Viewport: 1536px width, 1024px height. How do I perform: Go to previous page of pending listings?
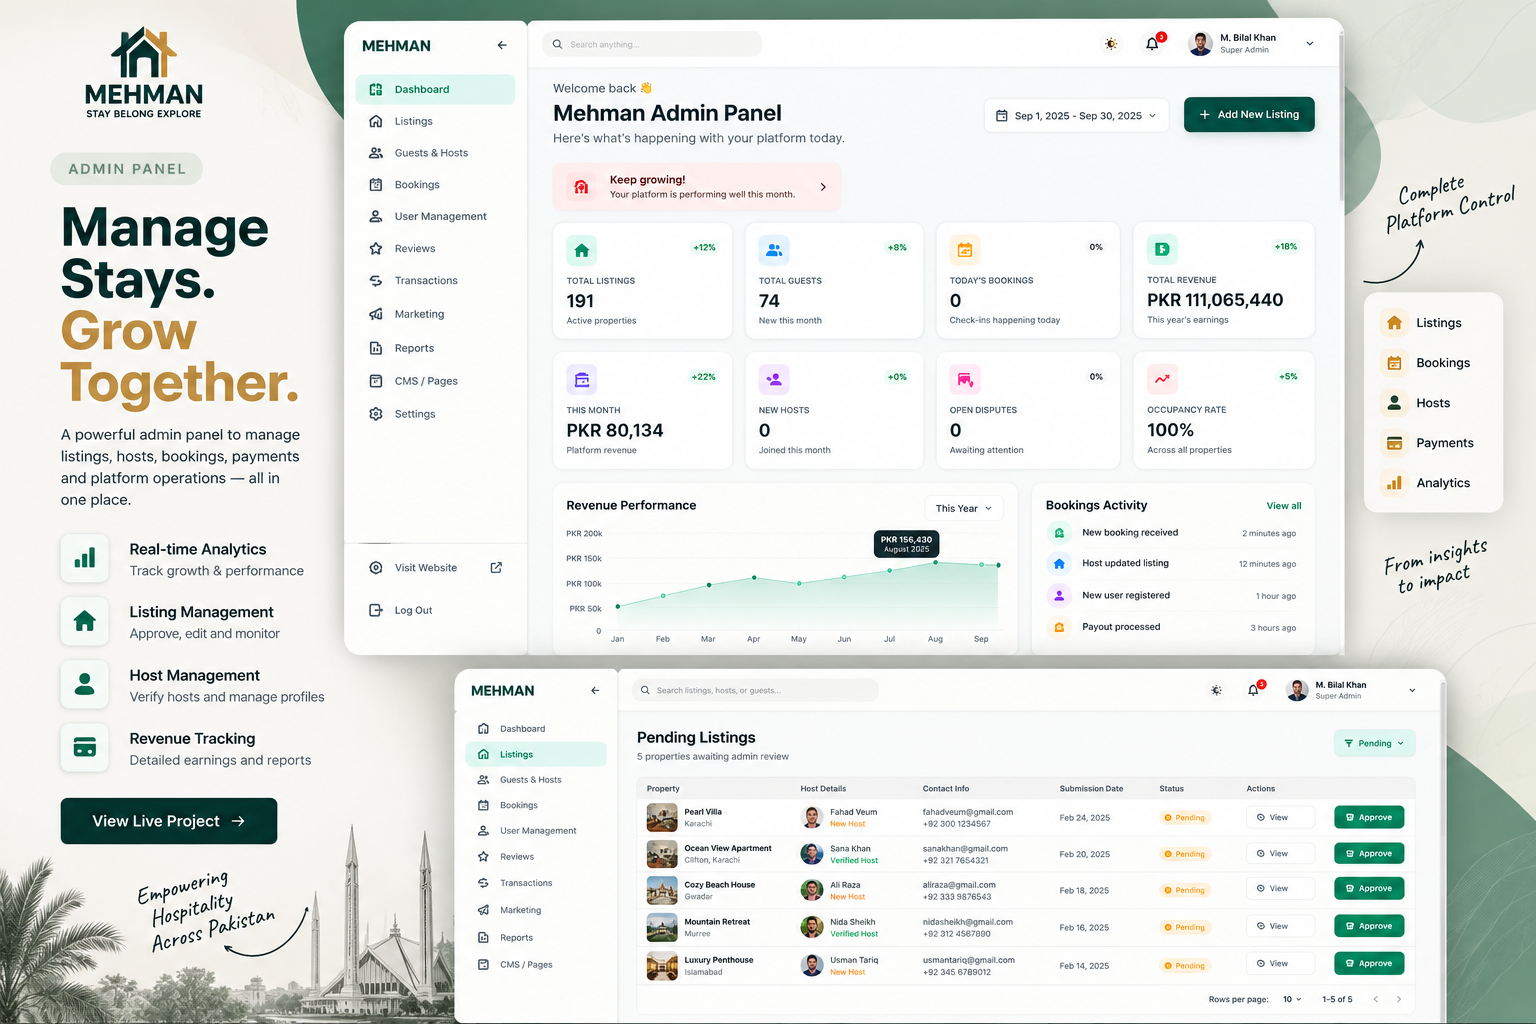pos(1376,999)
